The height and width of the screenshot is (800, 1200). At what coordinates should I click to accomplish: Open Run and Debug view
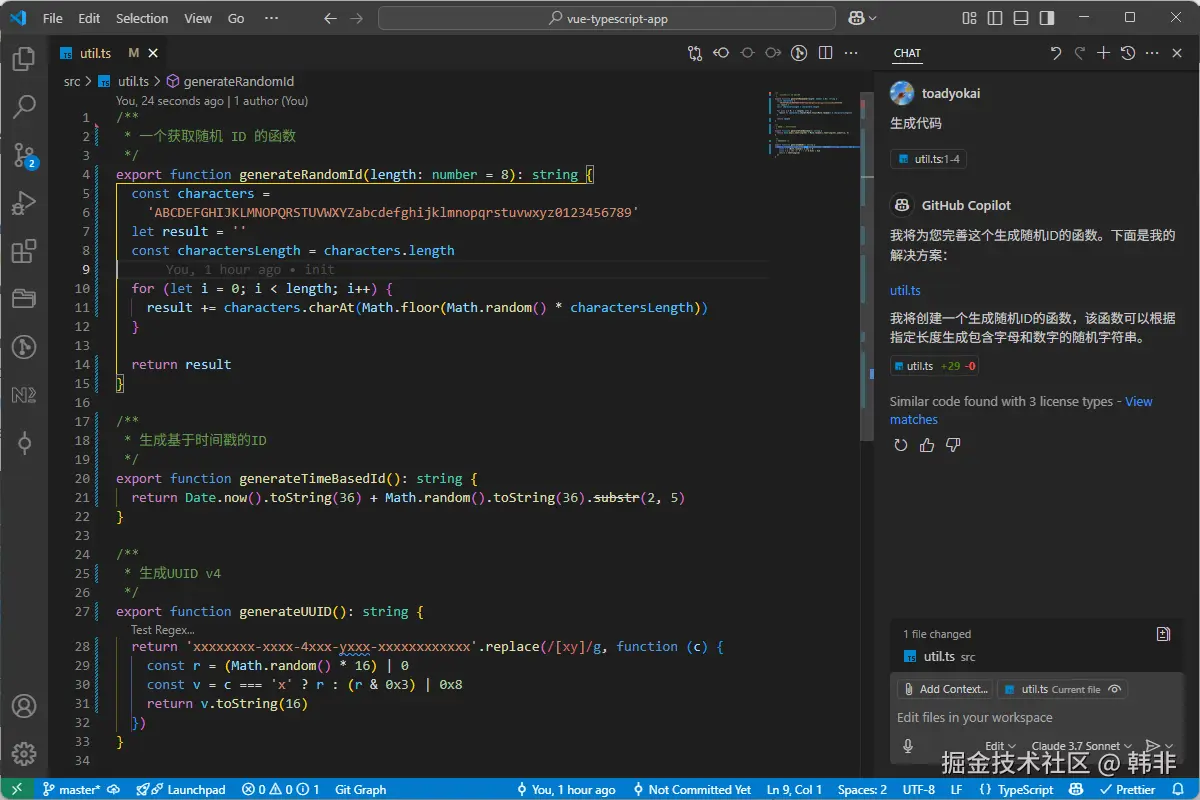click(24, 203)
